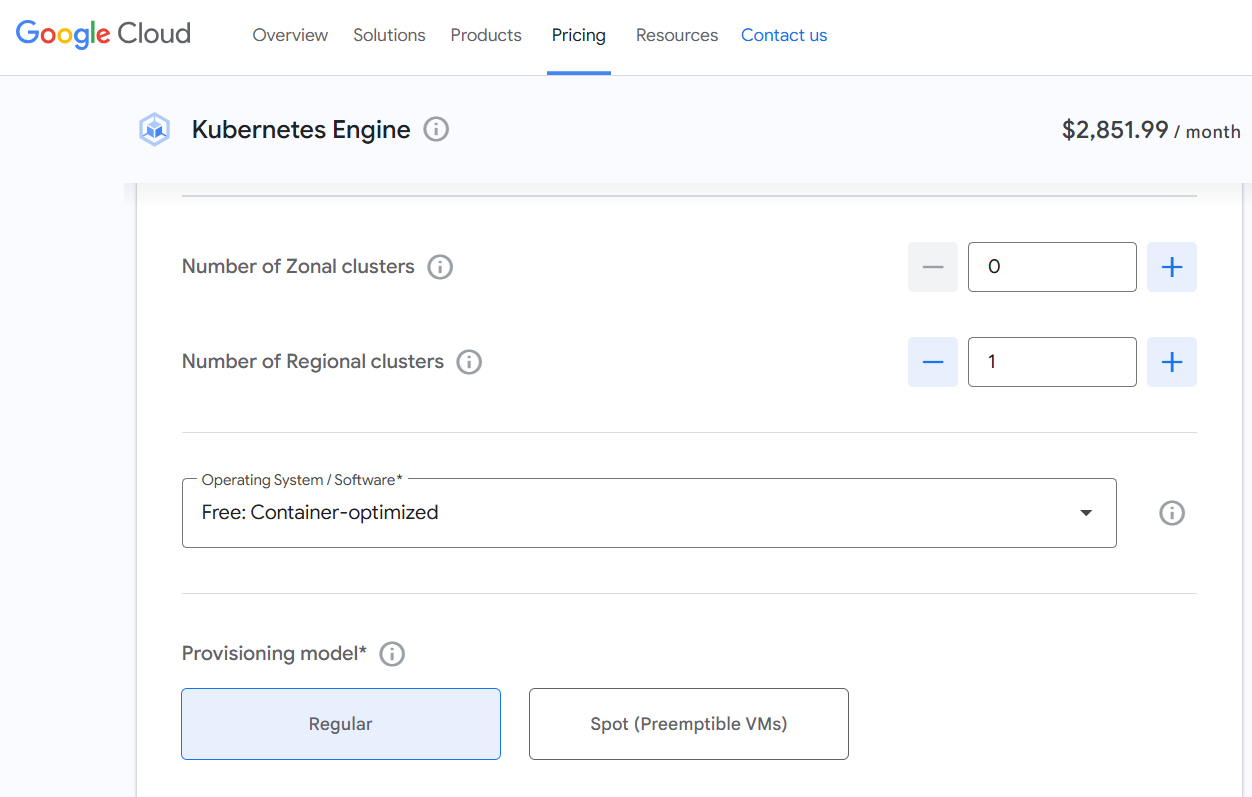Image resolution: width=1252 pixels, height=797 pixels.
Task: Open the Solutions navigation menu
Action: click(389, 35)
